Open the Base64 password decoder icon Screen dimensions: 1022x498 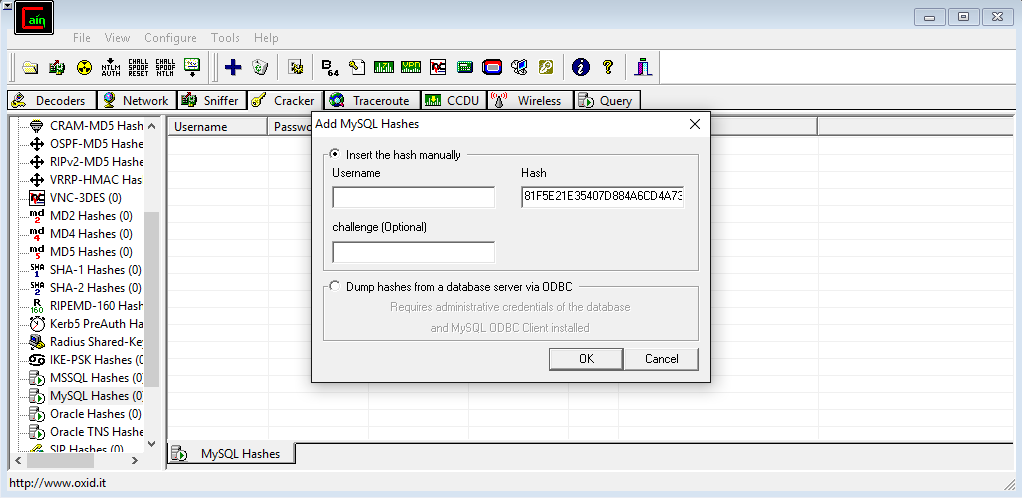click(330, 66)
